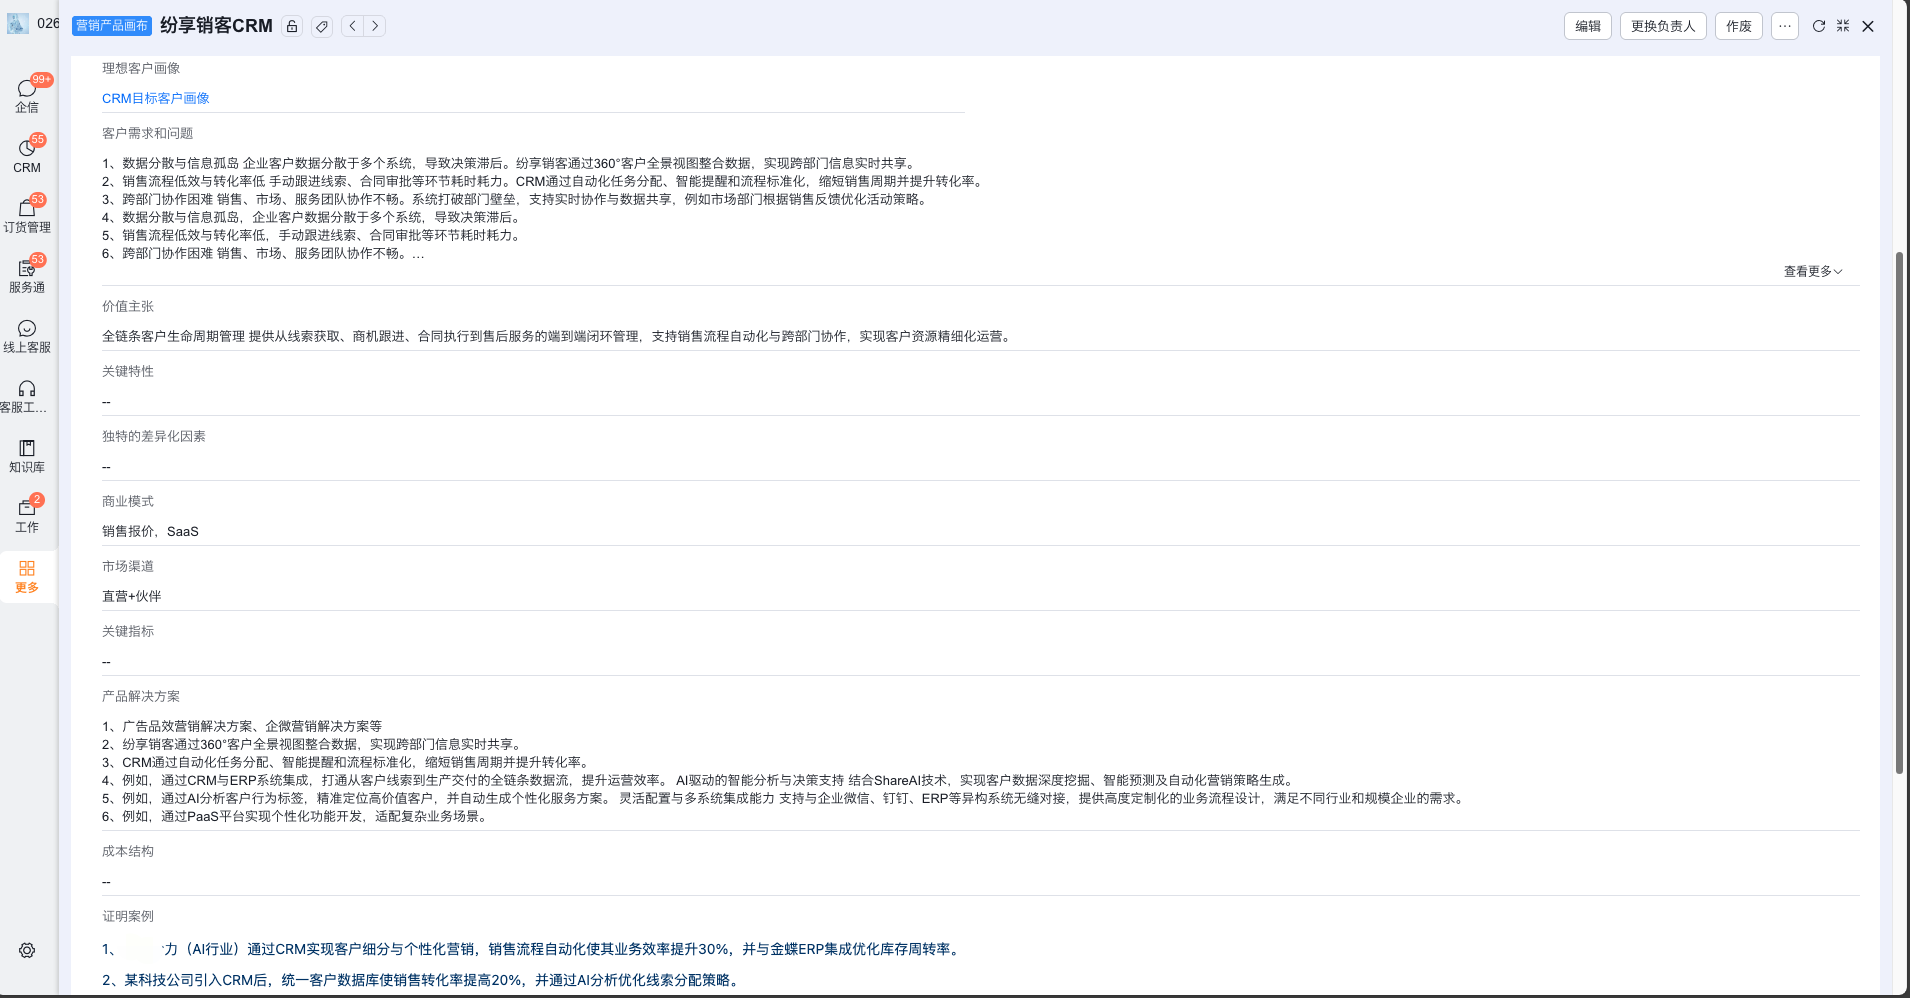Open the 企信 messaging sidebar icon
The width and height of the screenshot is (1910, 998).
pos(27,95)
